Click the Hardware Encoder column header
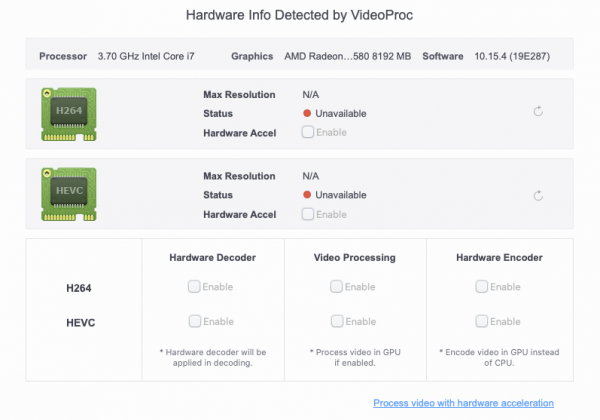Viewport: 600px width, 420px height. 500,257
